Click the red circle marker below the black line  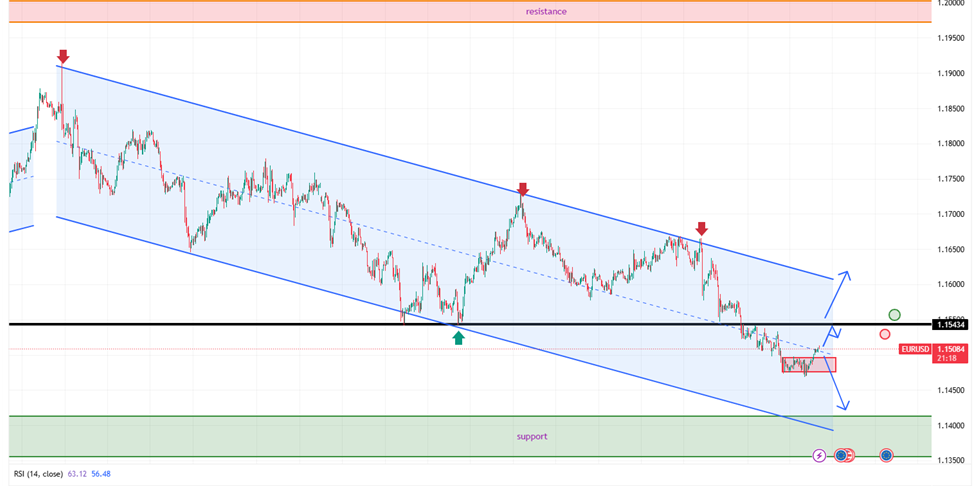885,334
